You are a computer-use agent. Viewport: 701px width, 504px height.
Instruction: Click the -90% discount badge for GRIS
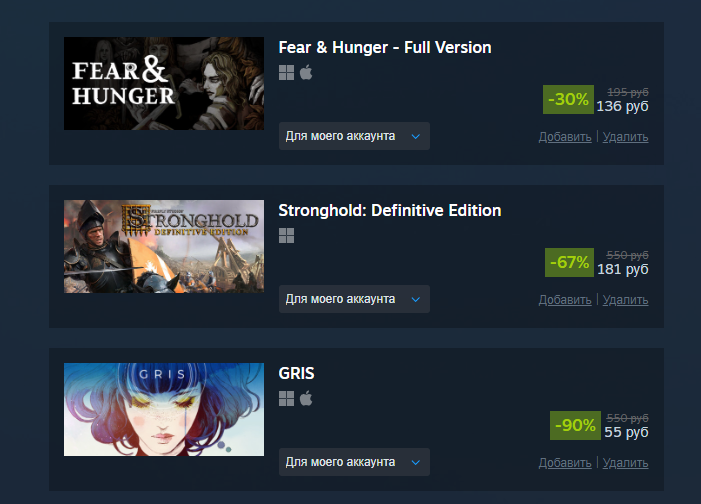575,425
